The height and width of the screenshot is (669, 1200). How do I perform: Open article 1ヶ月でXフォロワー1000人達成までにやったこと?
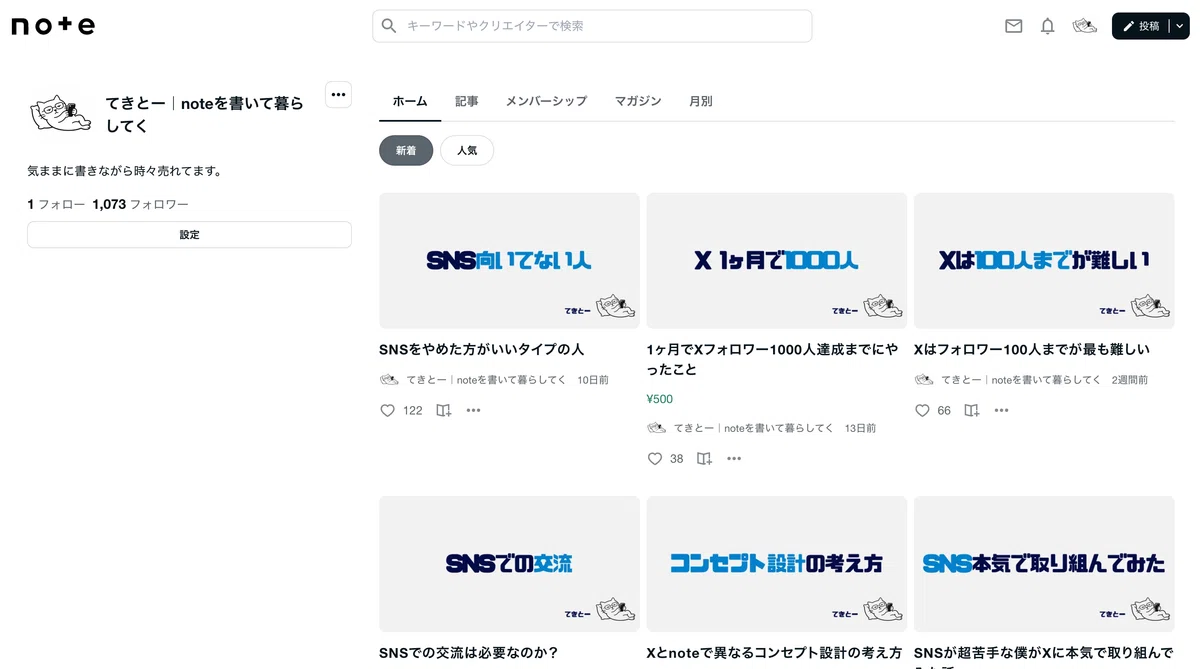point(772,359)
